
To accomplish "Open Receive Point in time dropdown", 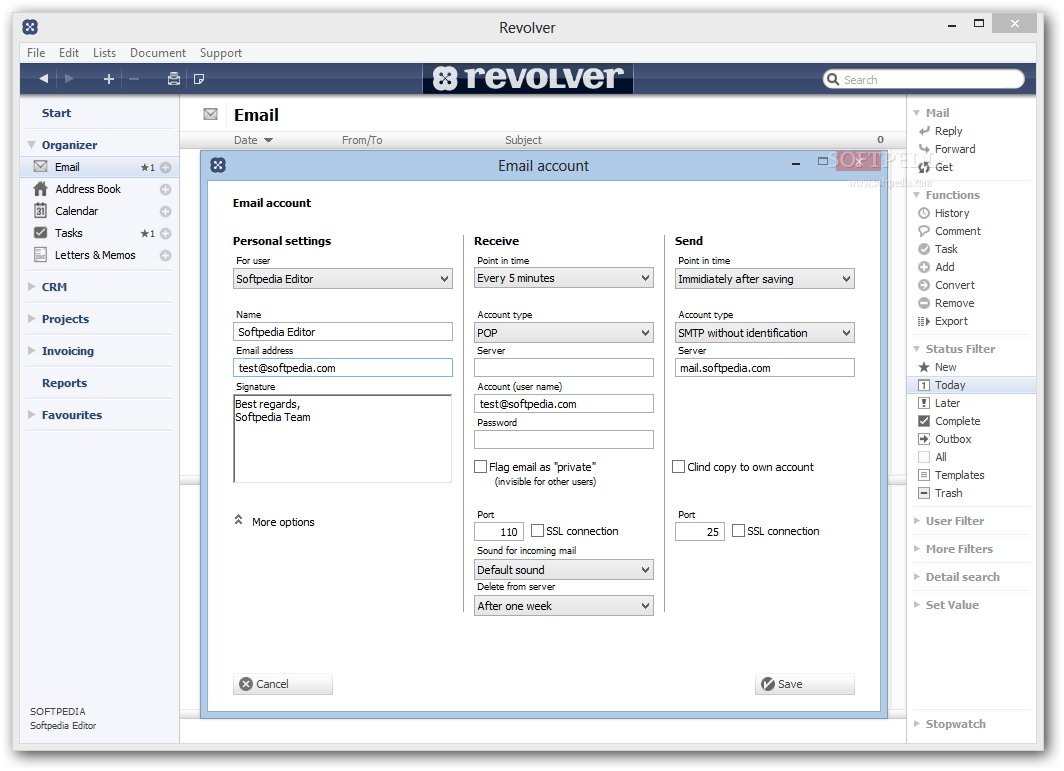I will tap(564, 278).
